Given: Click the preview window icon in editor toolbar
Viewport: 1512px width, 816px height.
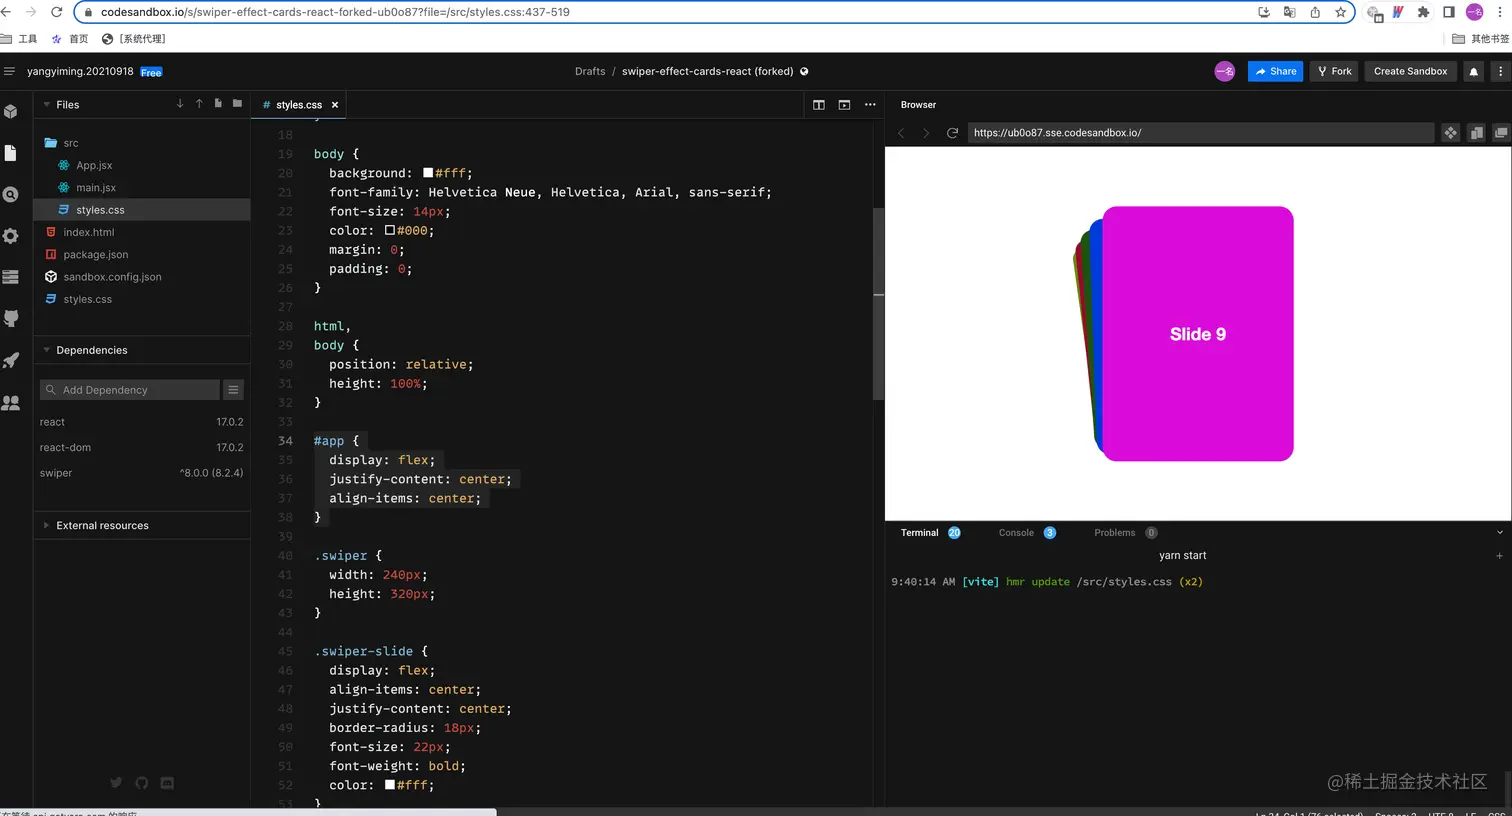Looking at the screenshot, I should pos(844,105).
